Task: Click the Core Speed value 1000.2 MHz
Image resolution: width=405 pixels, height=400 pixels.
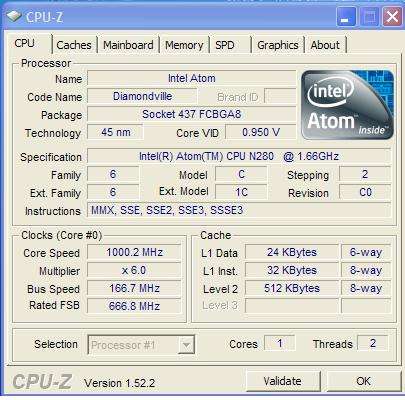Action: click(134, 252)
